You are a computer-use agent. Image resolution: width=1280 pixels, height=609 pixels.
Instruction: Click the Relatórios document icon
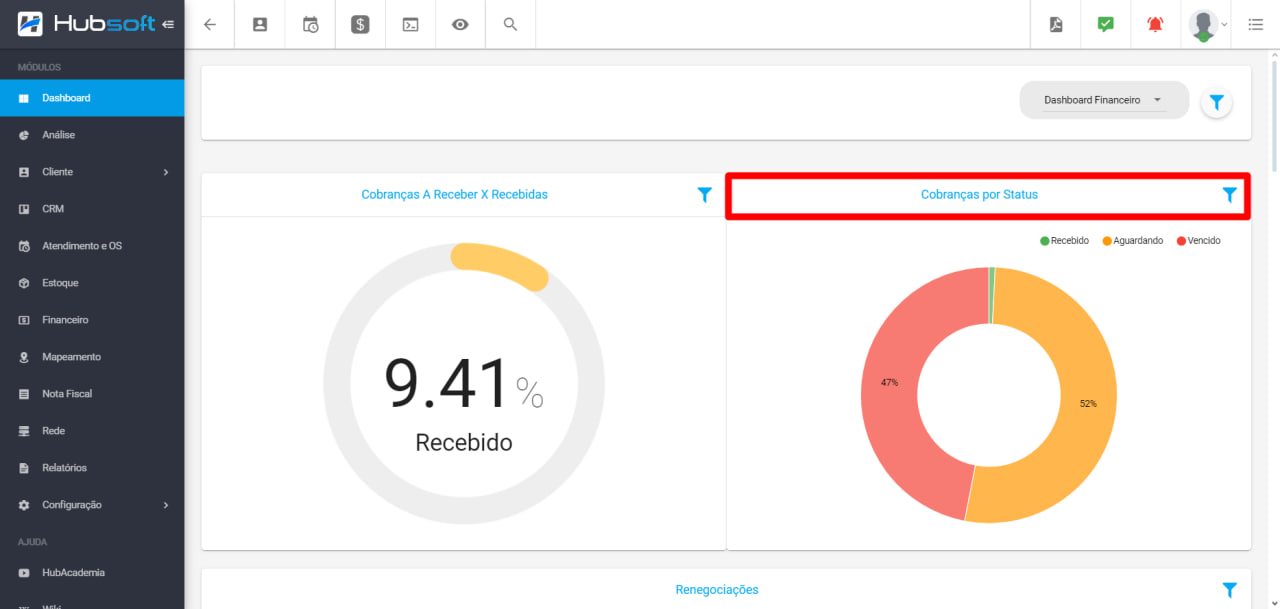coord(24,468)
